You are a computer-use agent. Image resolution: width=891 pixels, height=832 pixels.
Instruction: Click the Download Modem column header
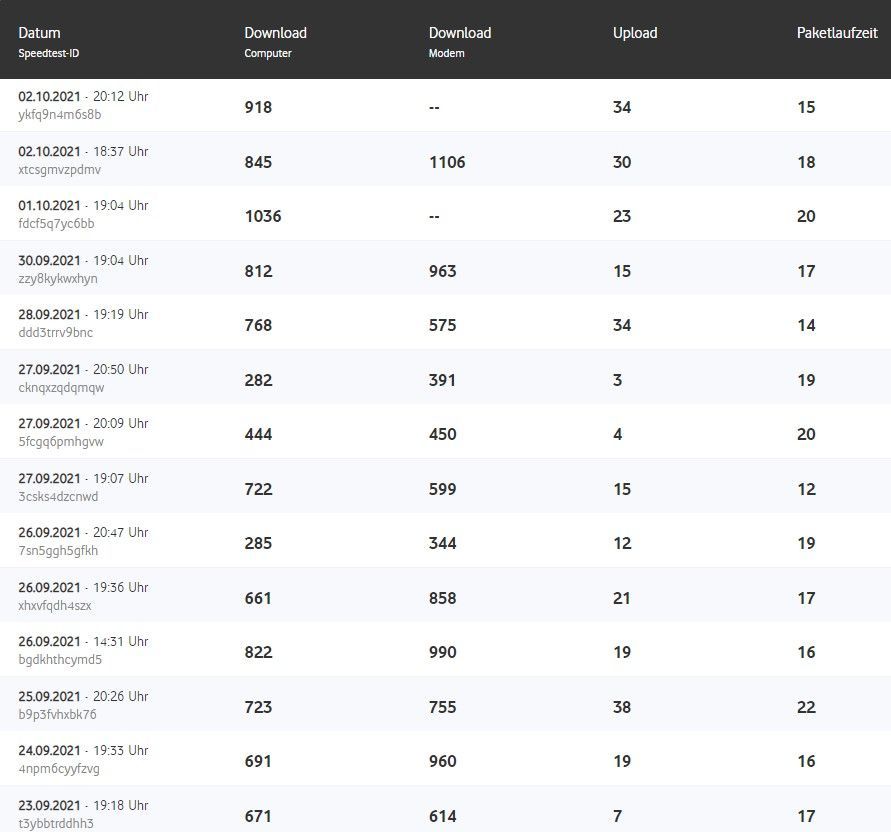(x=460, y=42)
